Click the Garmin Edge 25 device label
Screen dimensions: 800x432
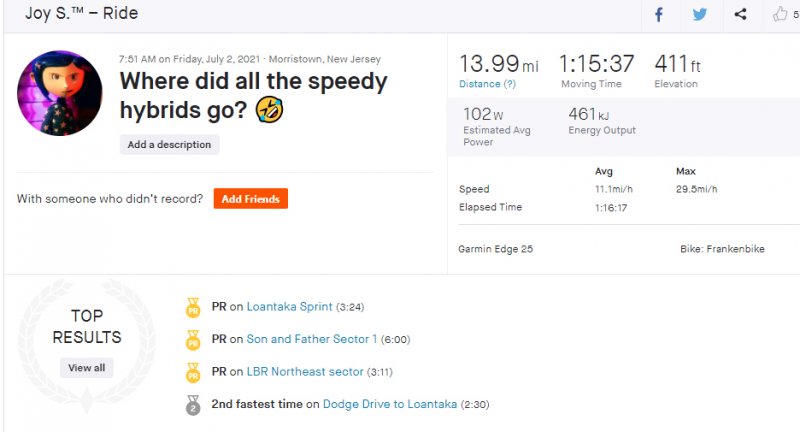click(495, 248)
